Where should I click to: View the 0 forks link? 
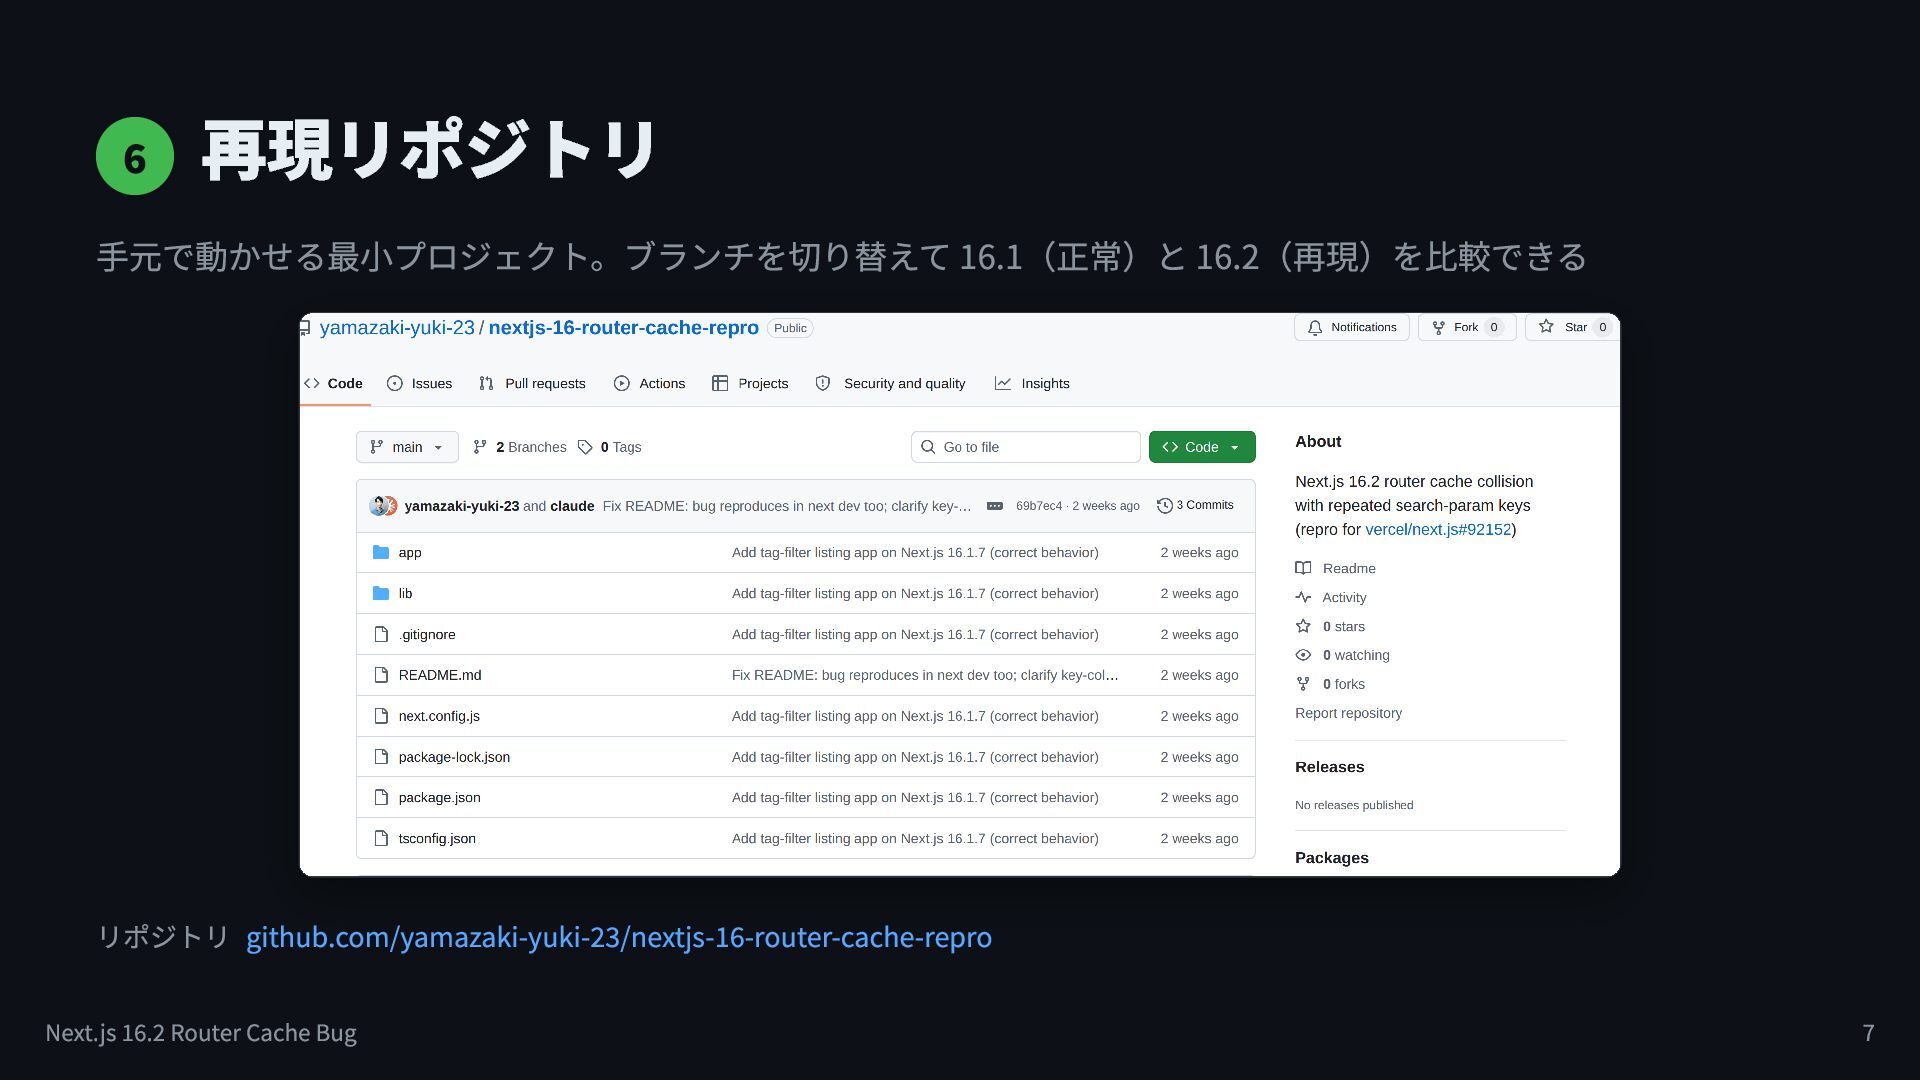[1344, 684]
